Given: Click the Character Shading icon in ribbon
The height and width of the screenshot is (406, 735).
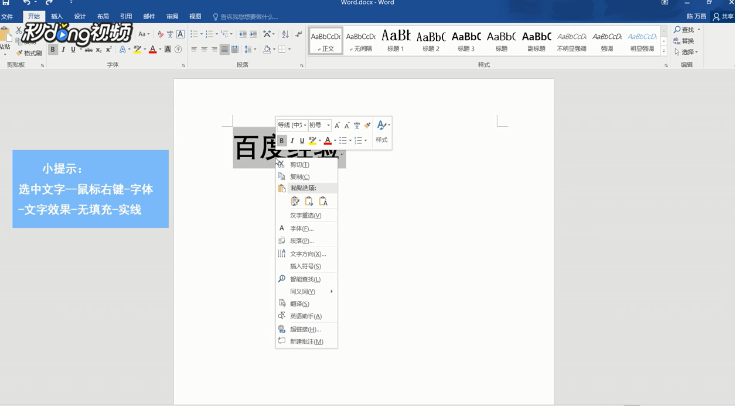Looking at the screenshot, I should (x=167, y=49).
